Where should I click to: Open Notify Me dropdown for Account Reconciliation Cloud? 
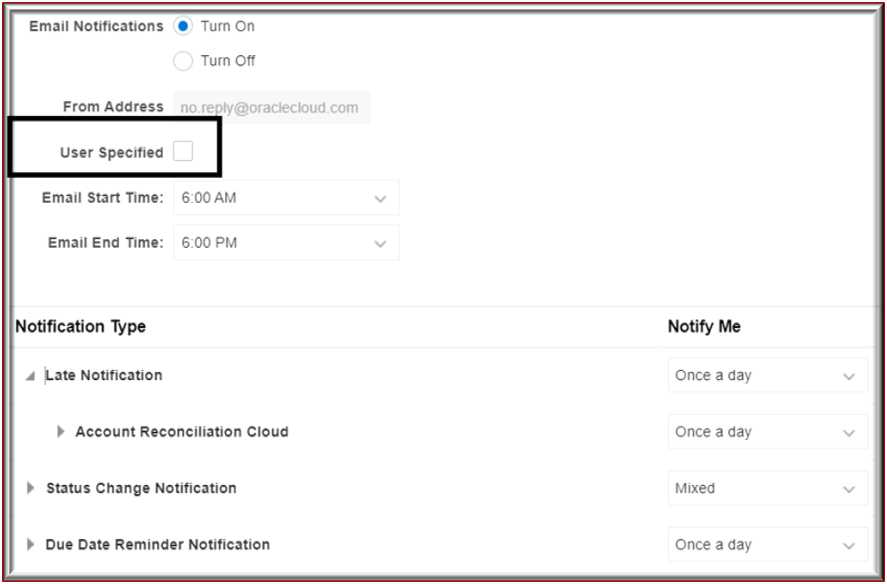[768, 432]
